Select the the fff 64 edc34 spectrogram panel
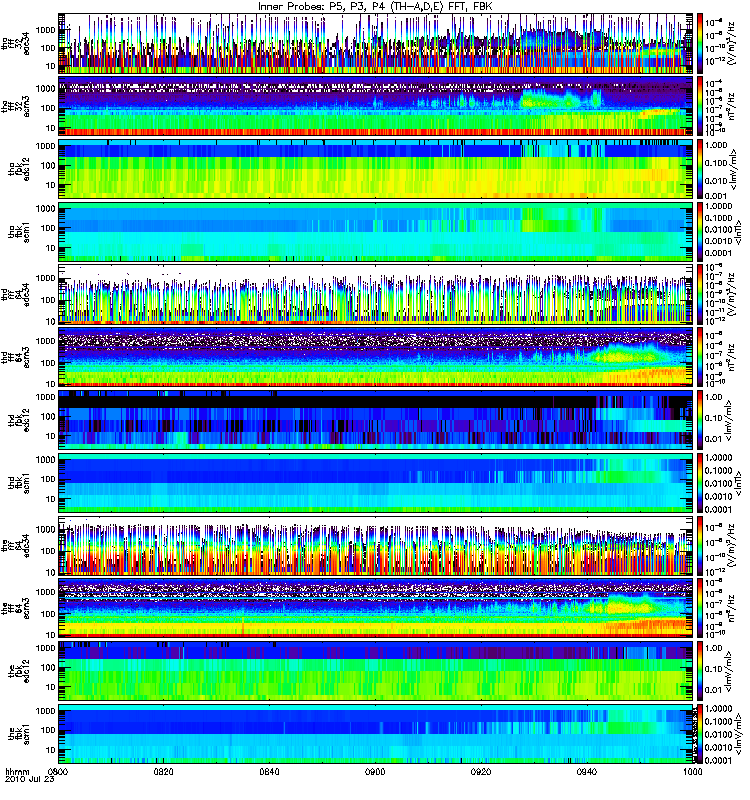 376,545
